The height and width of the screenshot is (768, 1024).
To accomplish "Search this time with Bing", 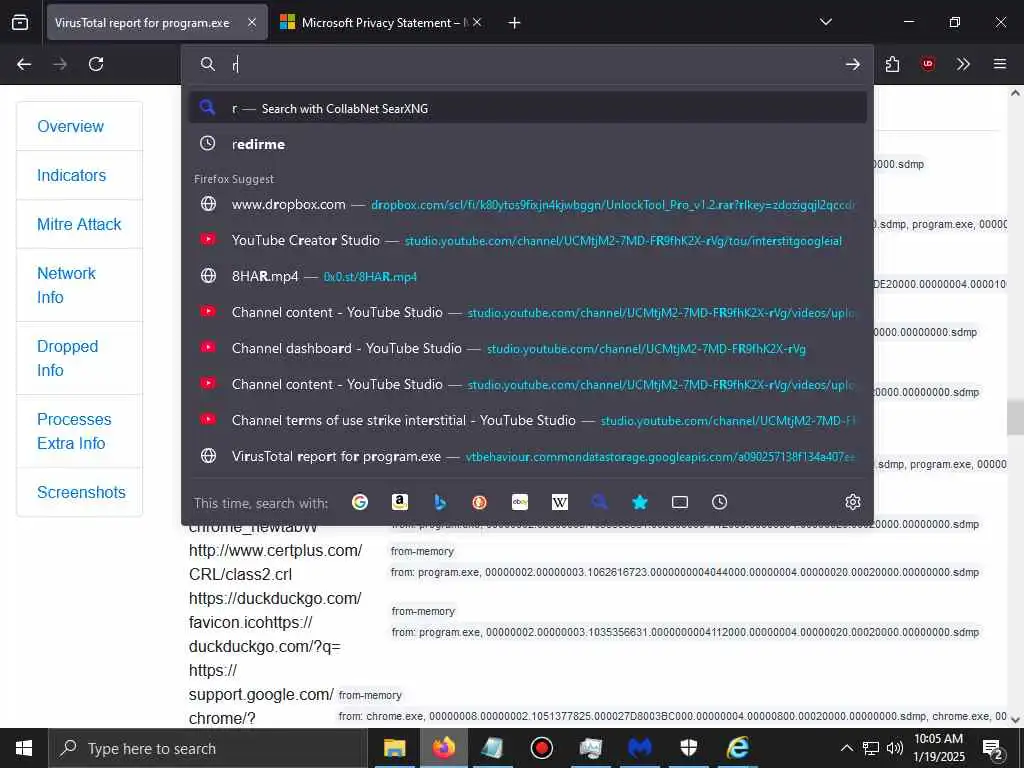I will [x=440, y=502].
